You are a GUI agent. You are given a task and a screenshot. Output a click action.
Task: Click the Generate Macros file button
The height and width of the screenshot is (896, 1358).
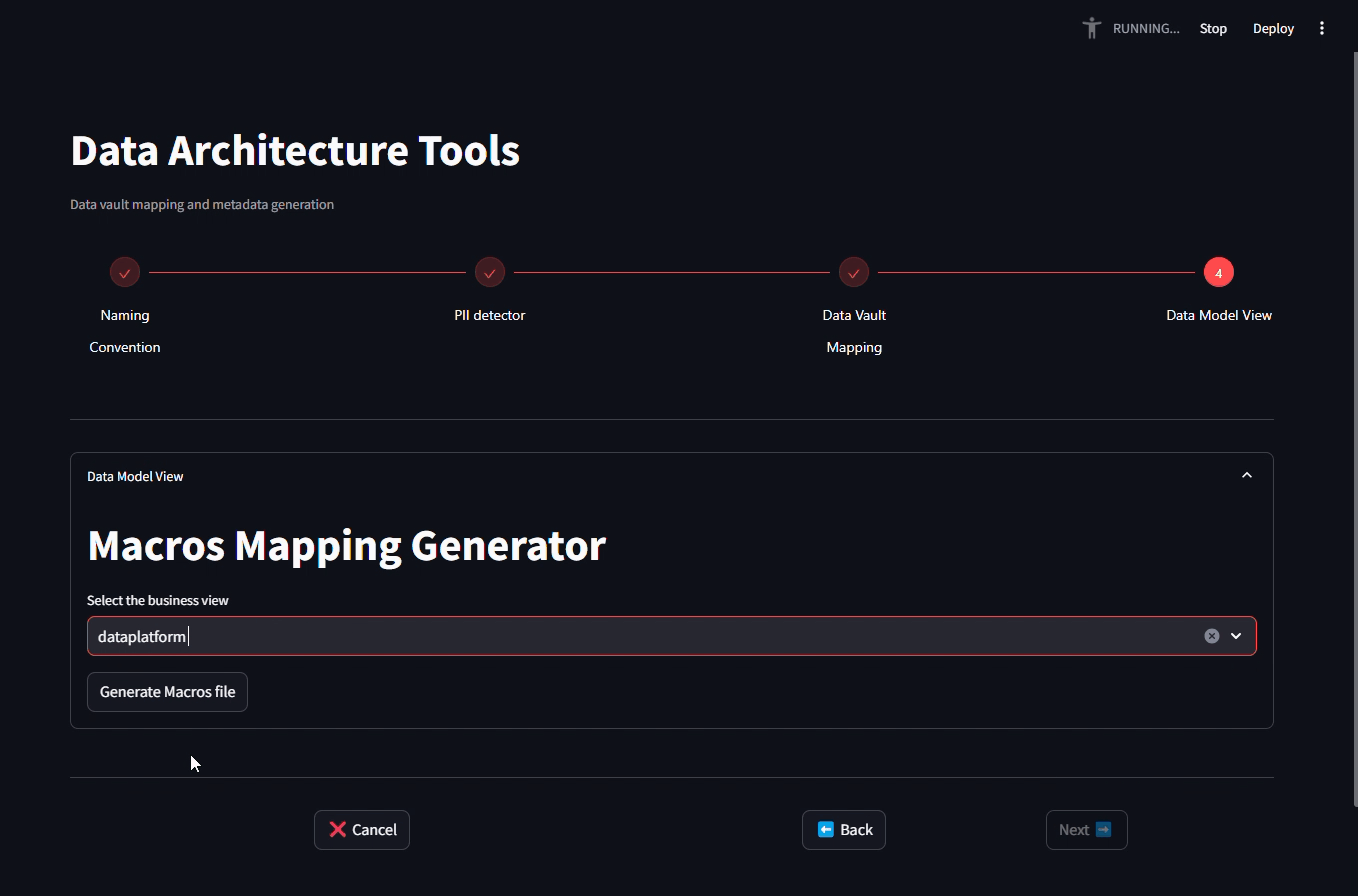tap(167, 691)
